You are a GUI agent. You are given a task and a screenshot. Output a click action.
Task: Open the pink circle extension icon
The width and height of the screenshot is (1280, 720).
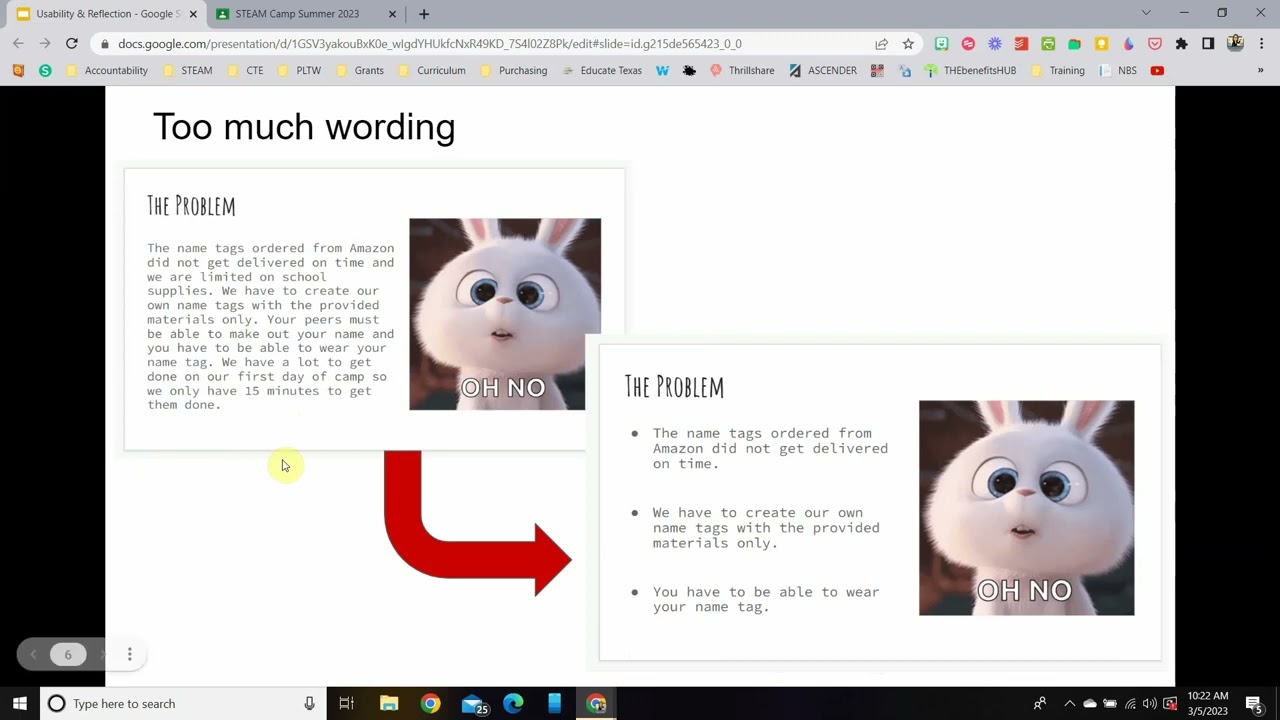(x=968, y=44)
